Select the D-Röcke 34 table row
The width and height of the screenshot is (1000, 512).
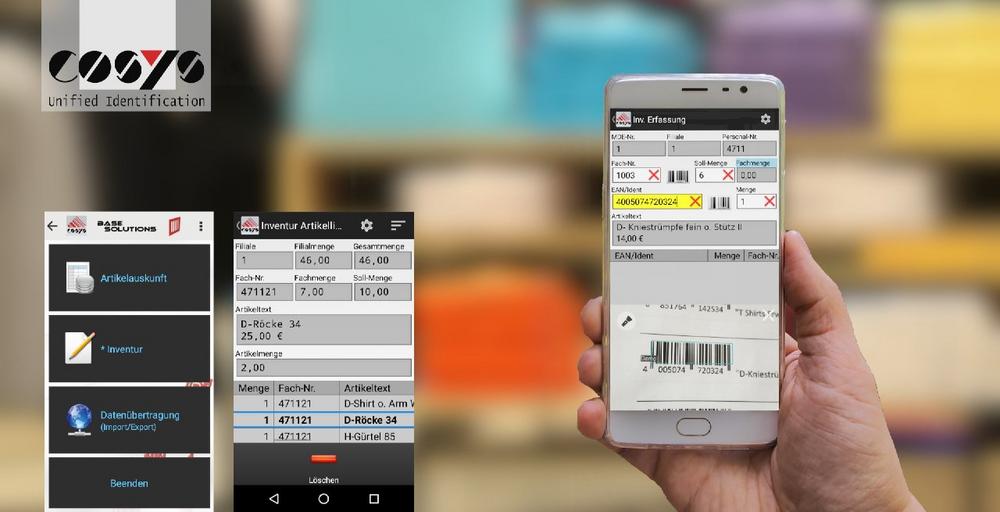(323, 420)
